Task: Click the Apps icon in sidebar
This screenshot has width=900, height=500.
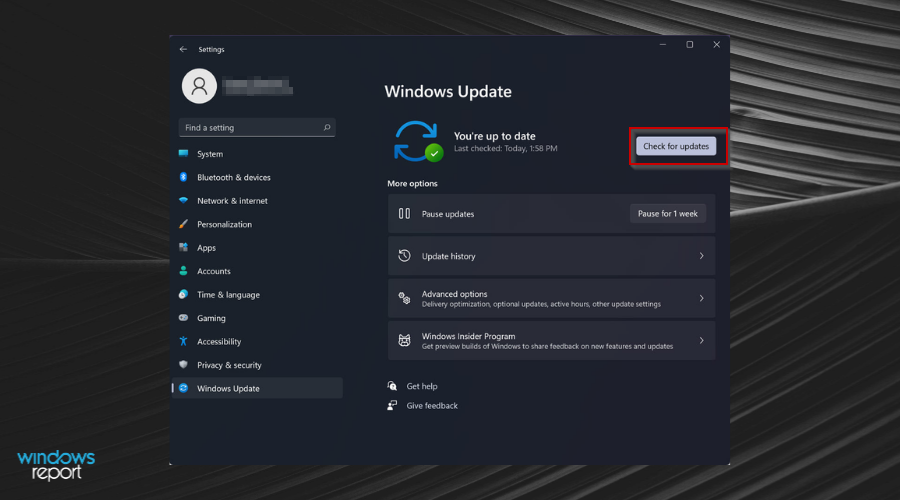Action: 184,247
